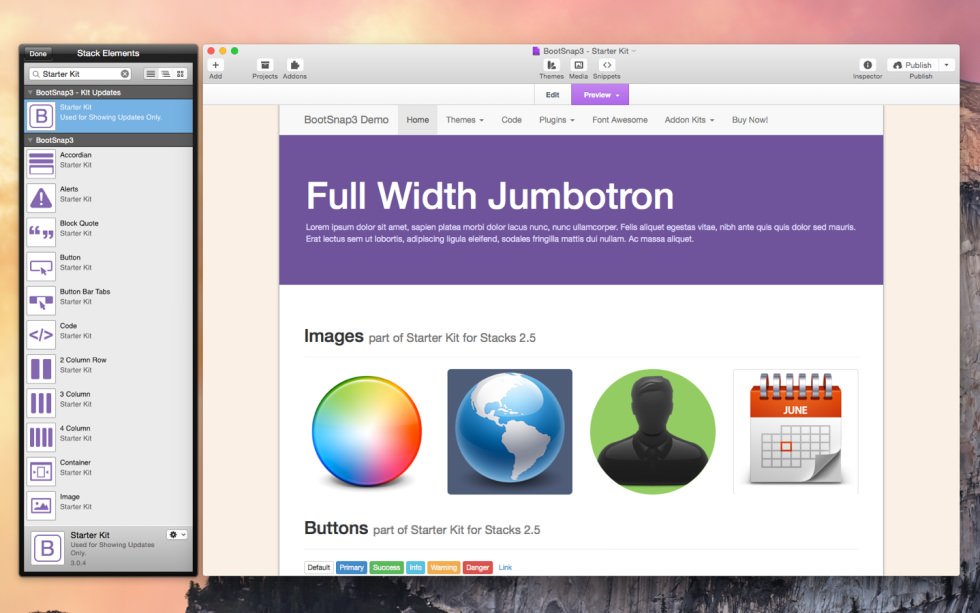Viewport: 980px width, 613px height.
Task: Clear the Starter Kit search text
Action: (x=125, y=74)
